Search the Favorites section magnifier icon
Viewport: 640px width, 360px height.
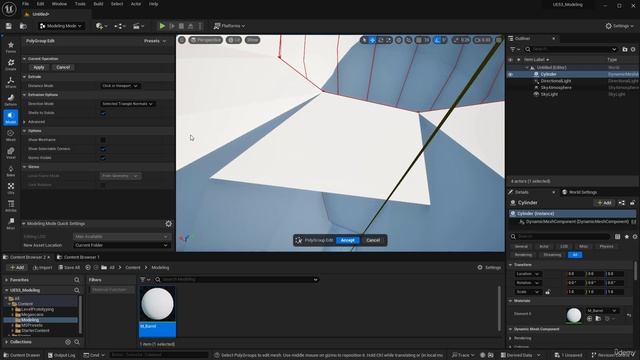(x=77, y=280)
